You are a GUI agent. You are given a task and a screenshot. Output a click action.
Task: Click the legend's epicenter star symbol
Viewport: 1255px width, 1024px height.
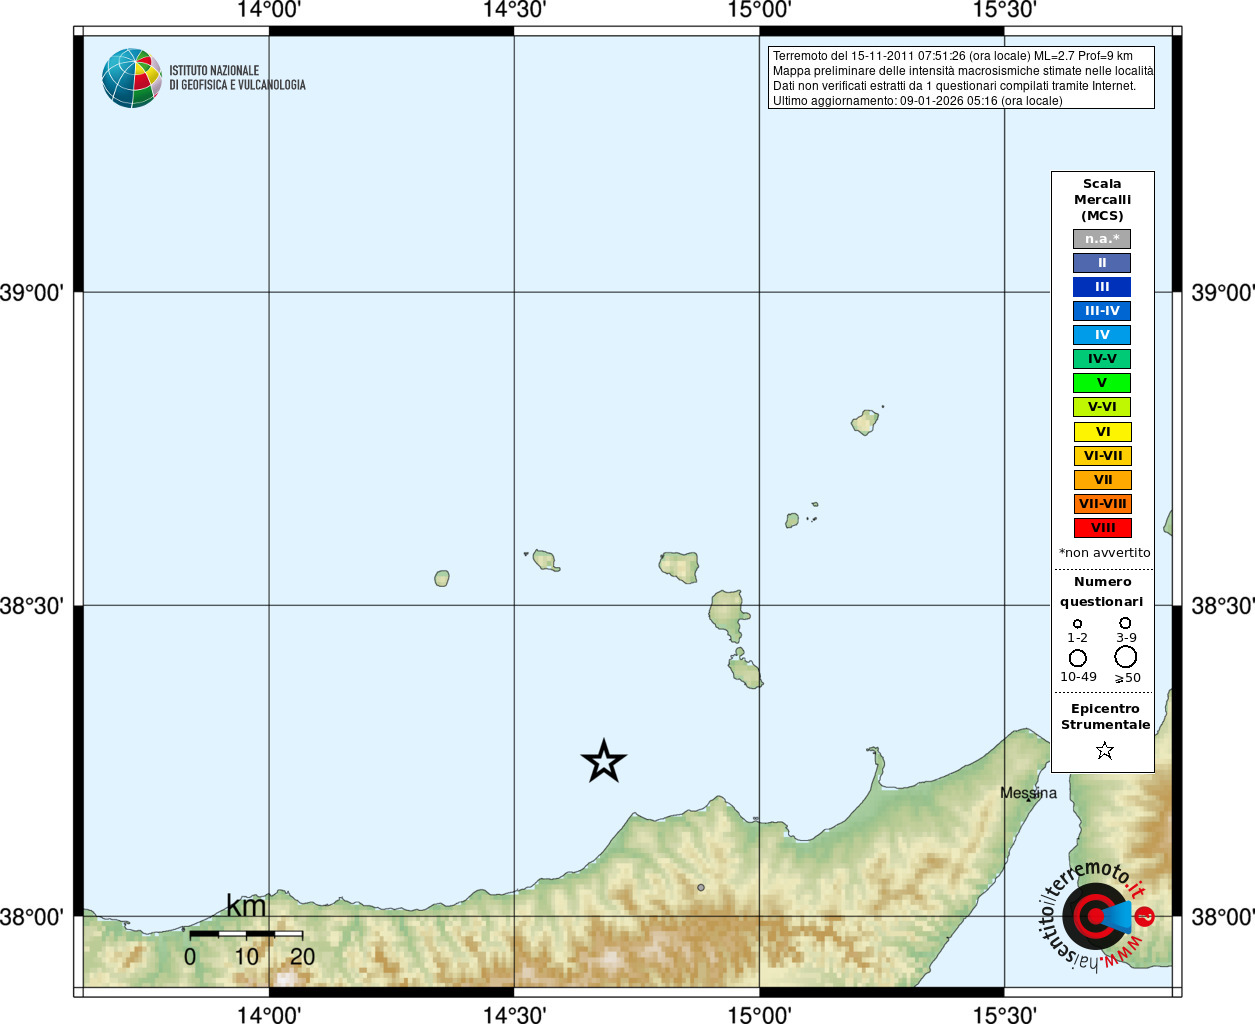[x=1104, y=750]
